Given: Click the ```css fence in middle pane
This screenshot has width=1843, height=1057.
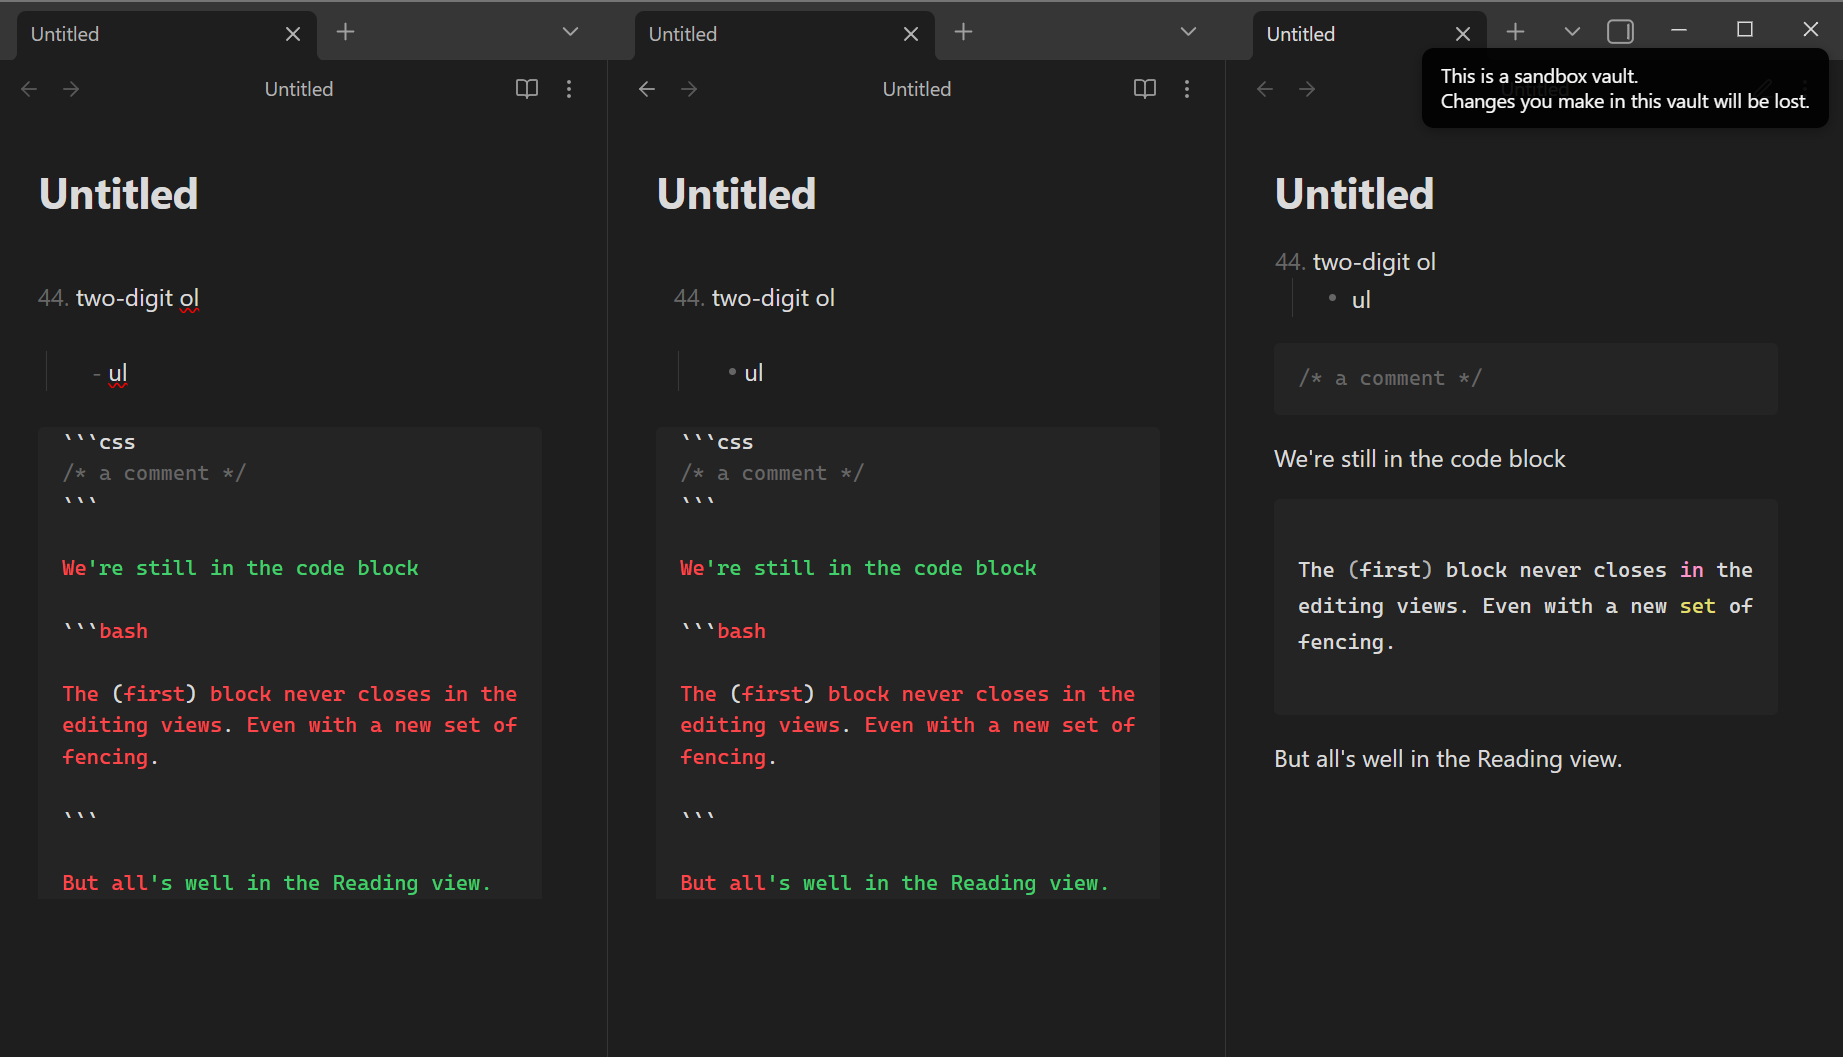Looking at the screenshot, I should click(x=717, y=442).
